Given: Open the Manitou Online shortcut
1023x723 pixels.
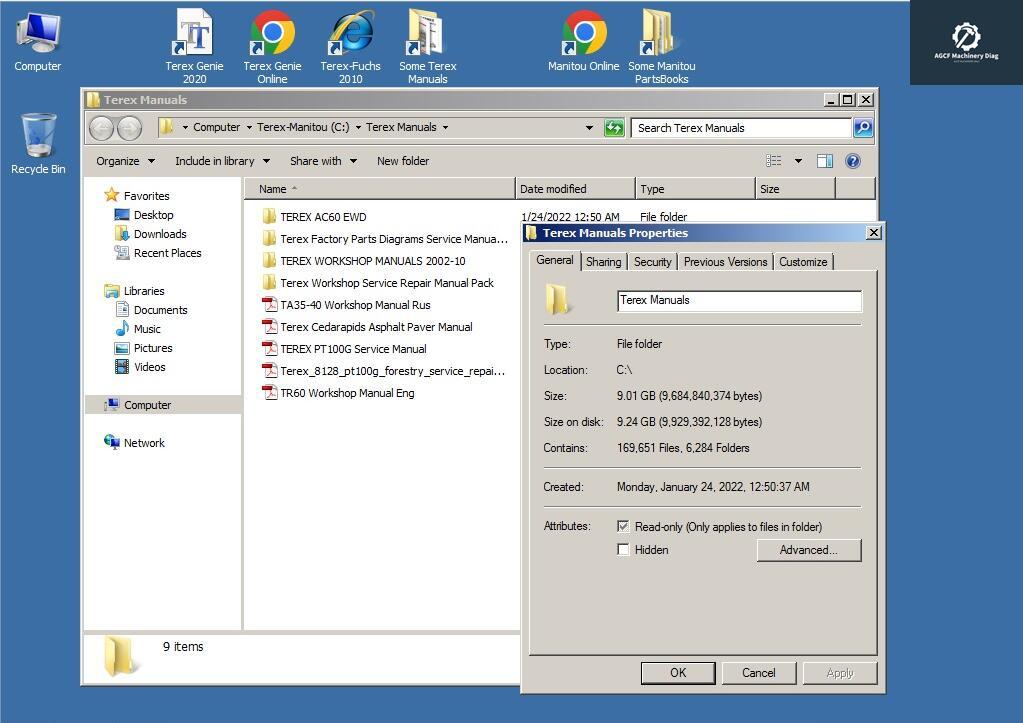Looking at the screenshot, I should click(x=583, y=33).
